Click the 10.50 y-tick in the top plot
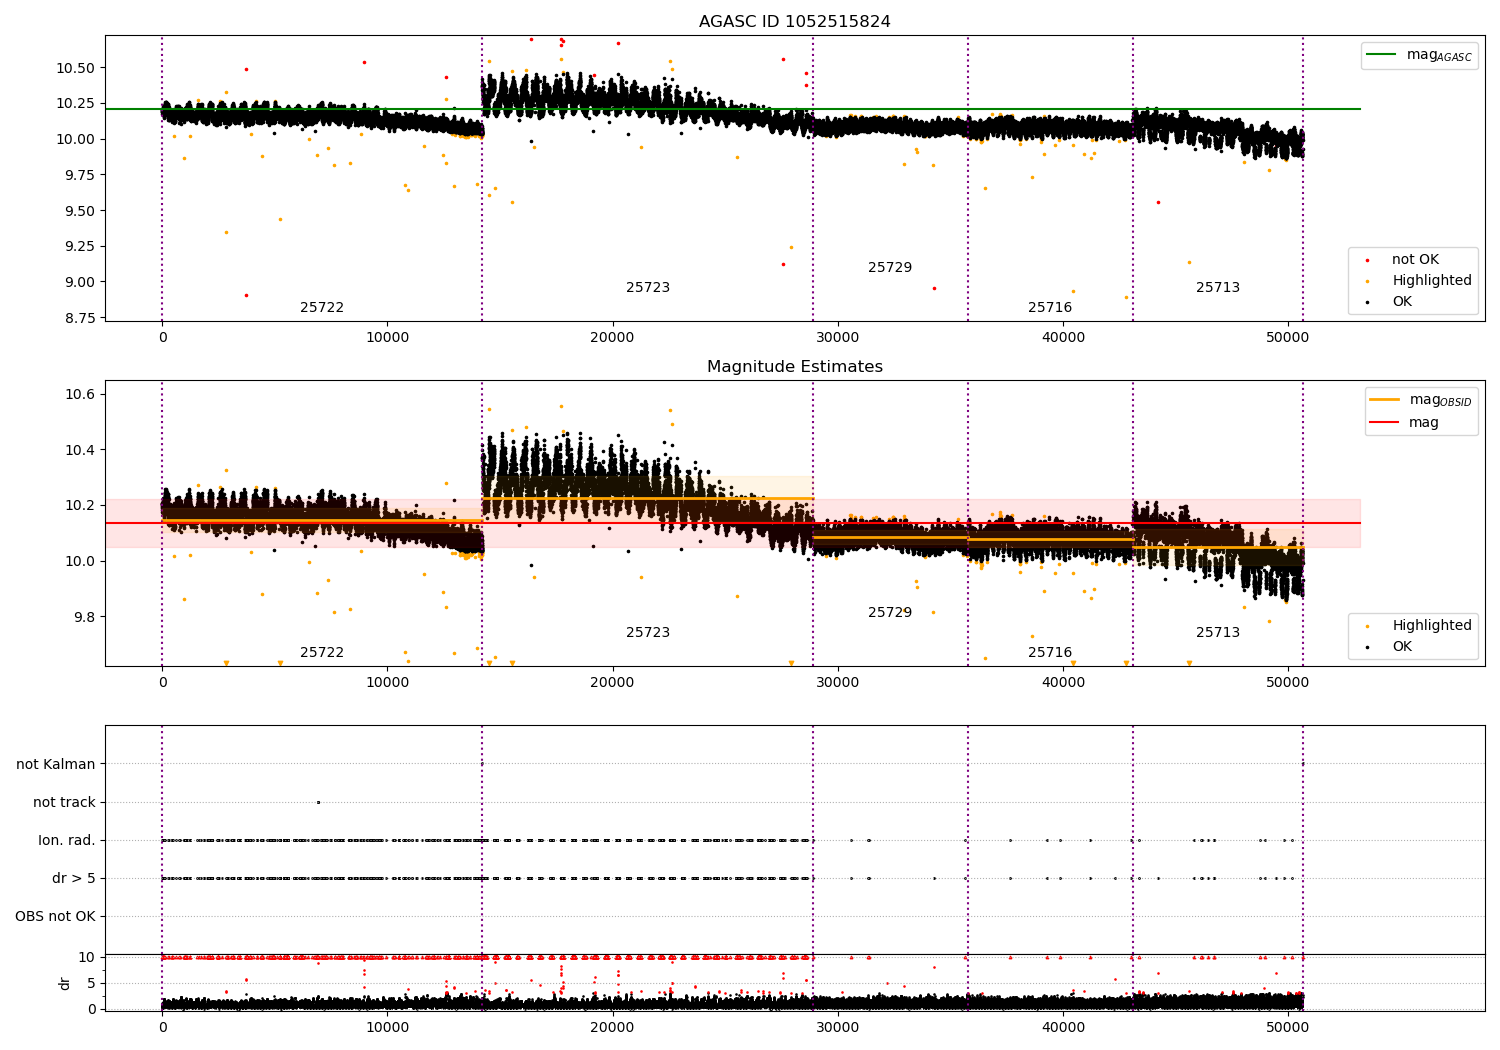This screenshot has height=1050, width=1500. pos(76,68)
